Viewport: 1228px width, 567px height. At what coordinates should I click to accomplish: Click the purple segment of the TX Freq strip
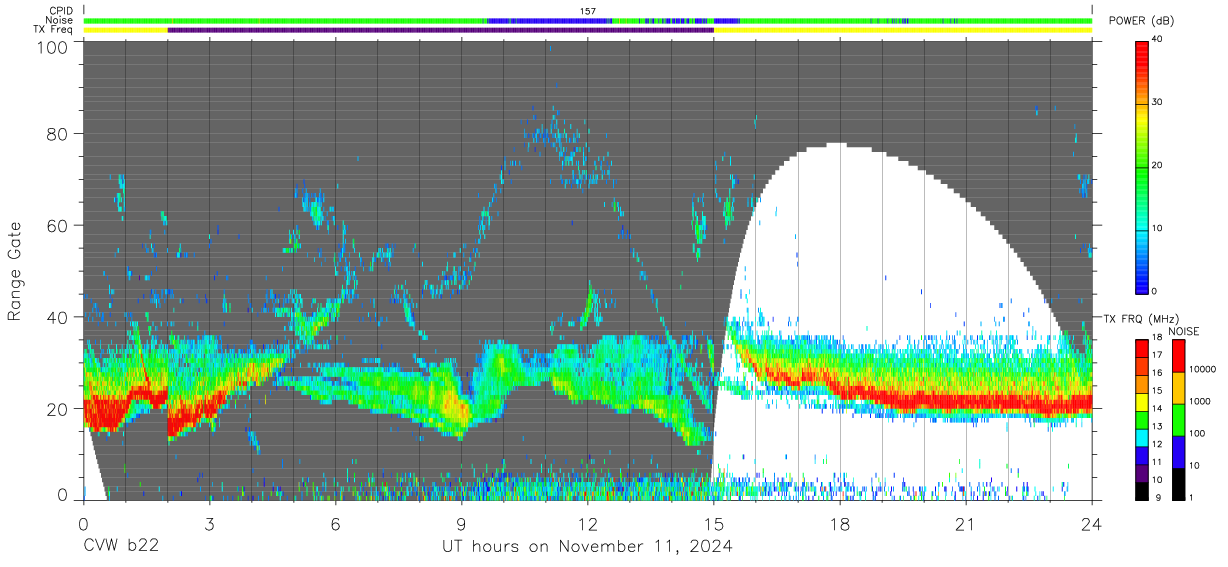point(441,30)
